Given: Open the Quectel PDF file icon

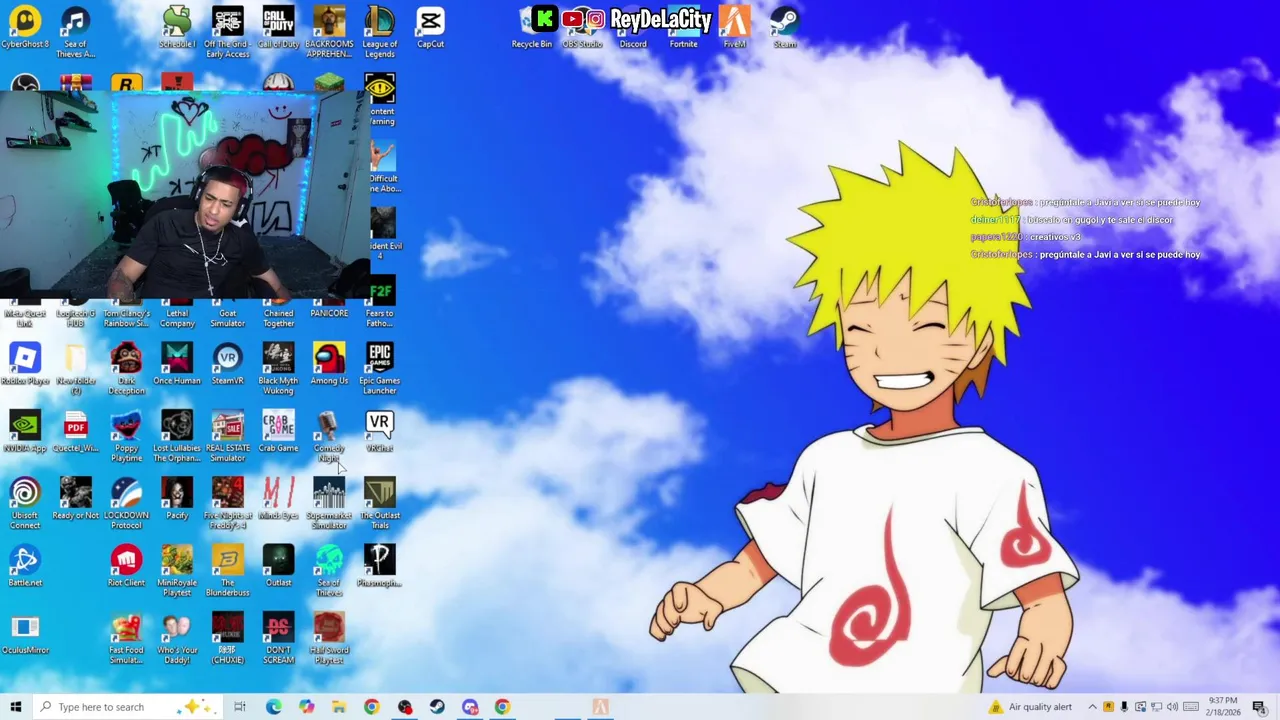Looking at the screenshot, I should [x=76, y=431].
